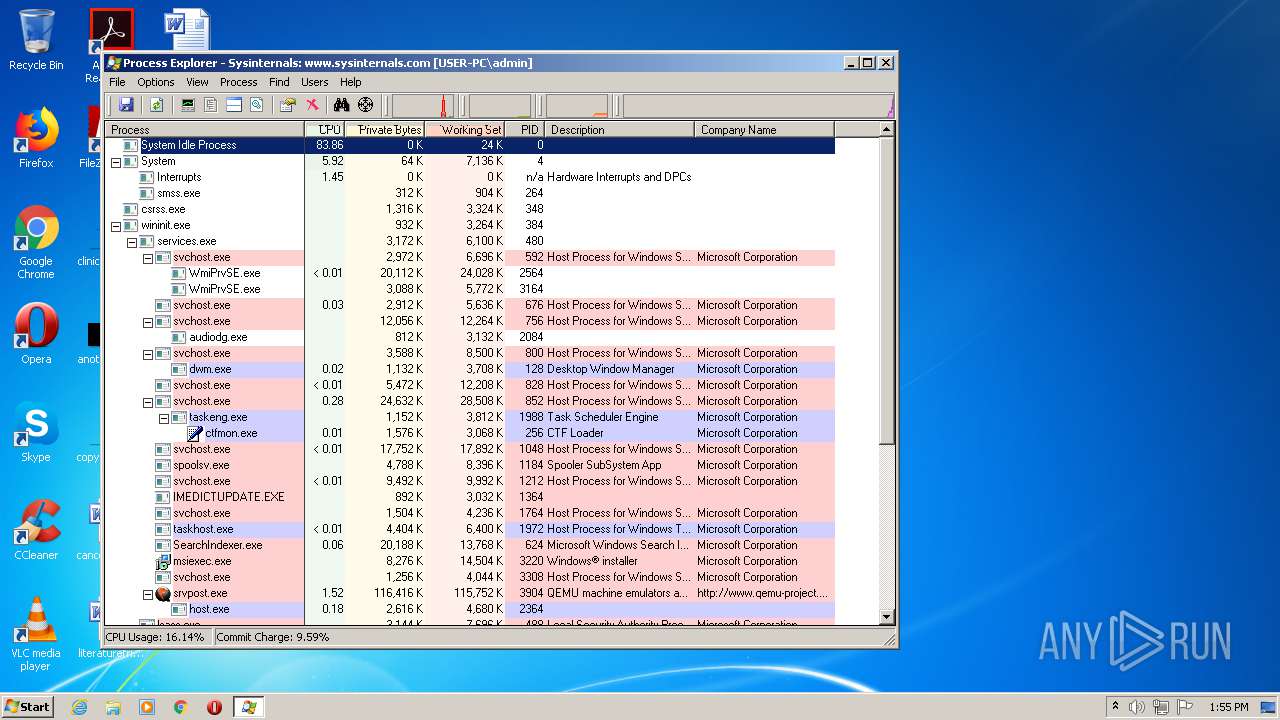Click the process list scrollbar down arrow
The width and height of the screenshot is (1280, 720).
[886, 617]
